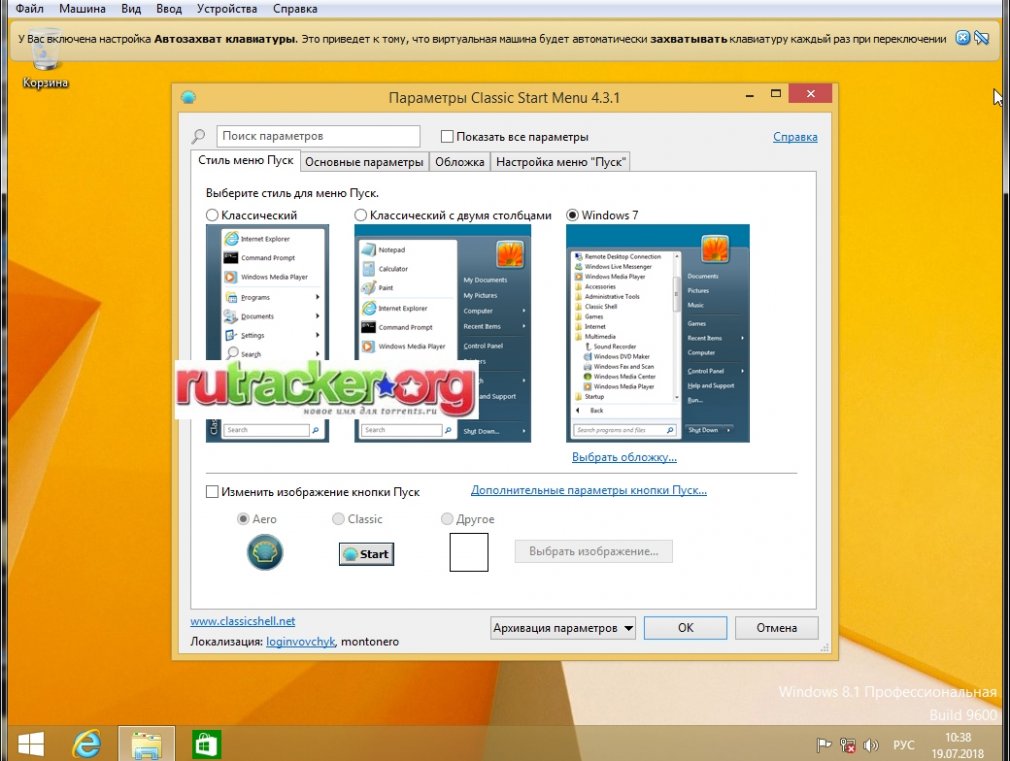The height and width of the screenshot is (761, 1010).
Task: Enable the Показать все параметры checkbox
Action: coord(447,137)
